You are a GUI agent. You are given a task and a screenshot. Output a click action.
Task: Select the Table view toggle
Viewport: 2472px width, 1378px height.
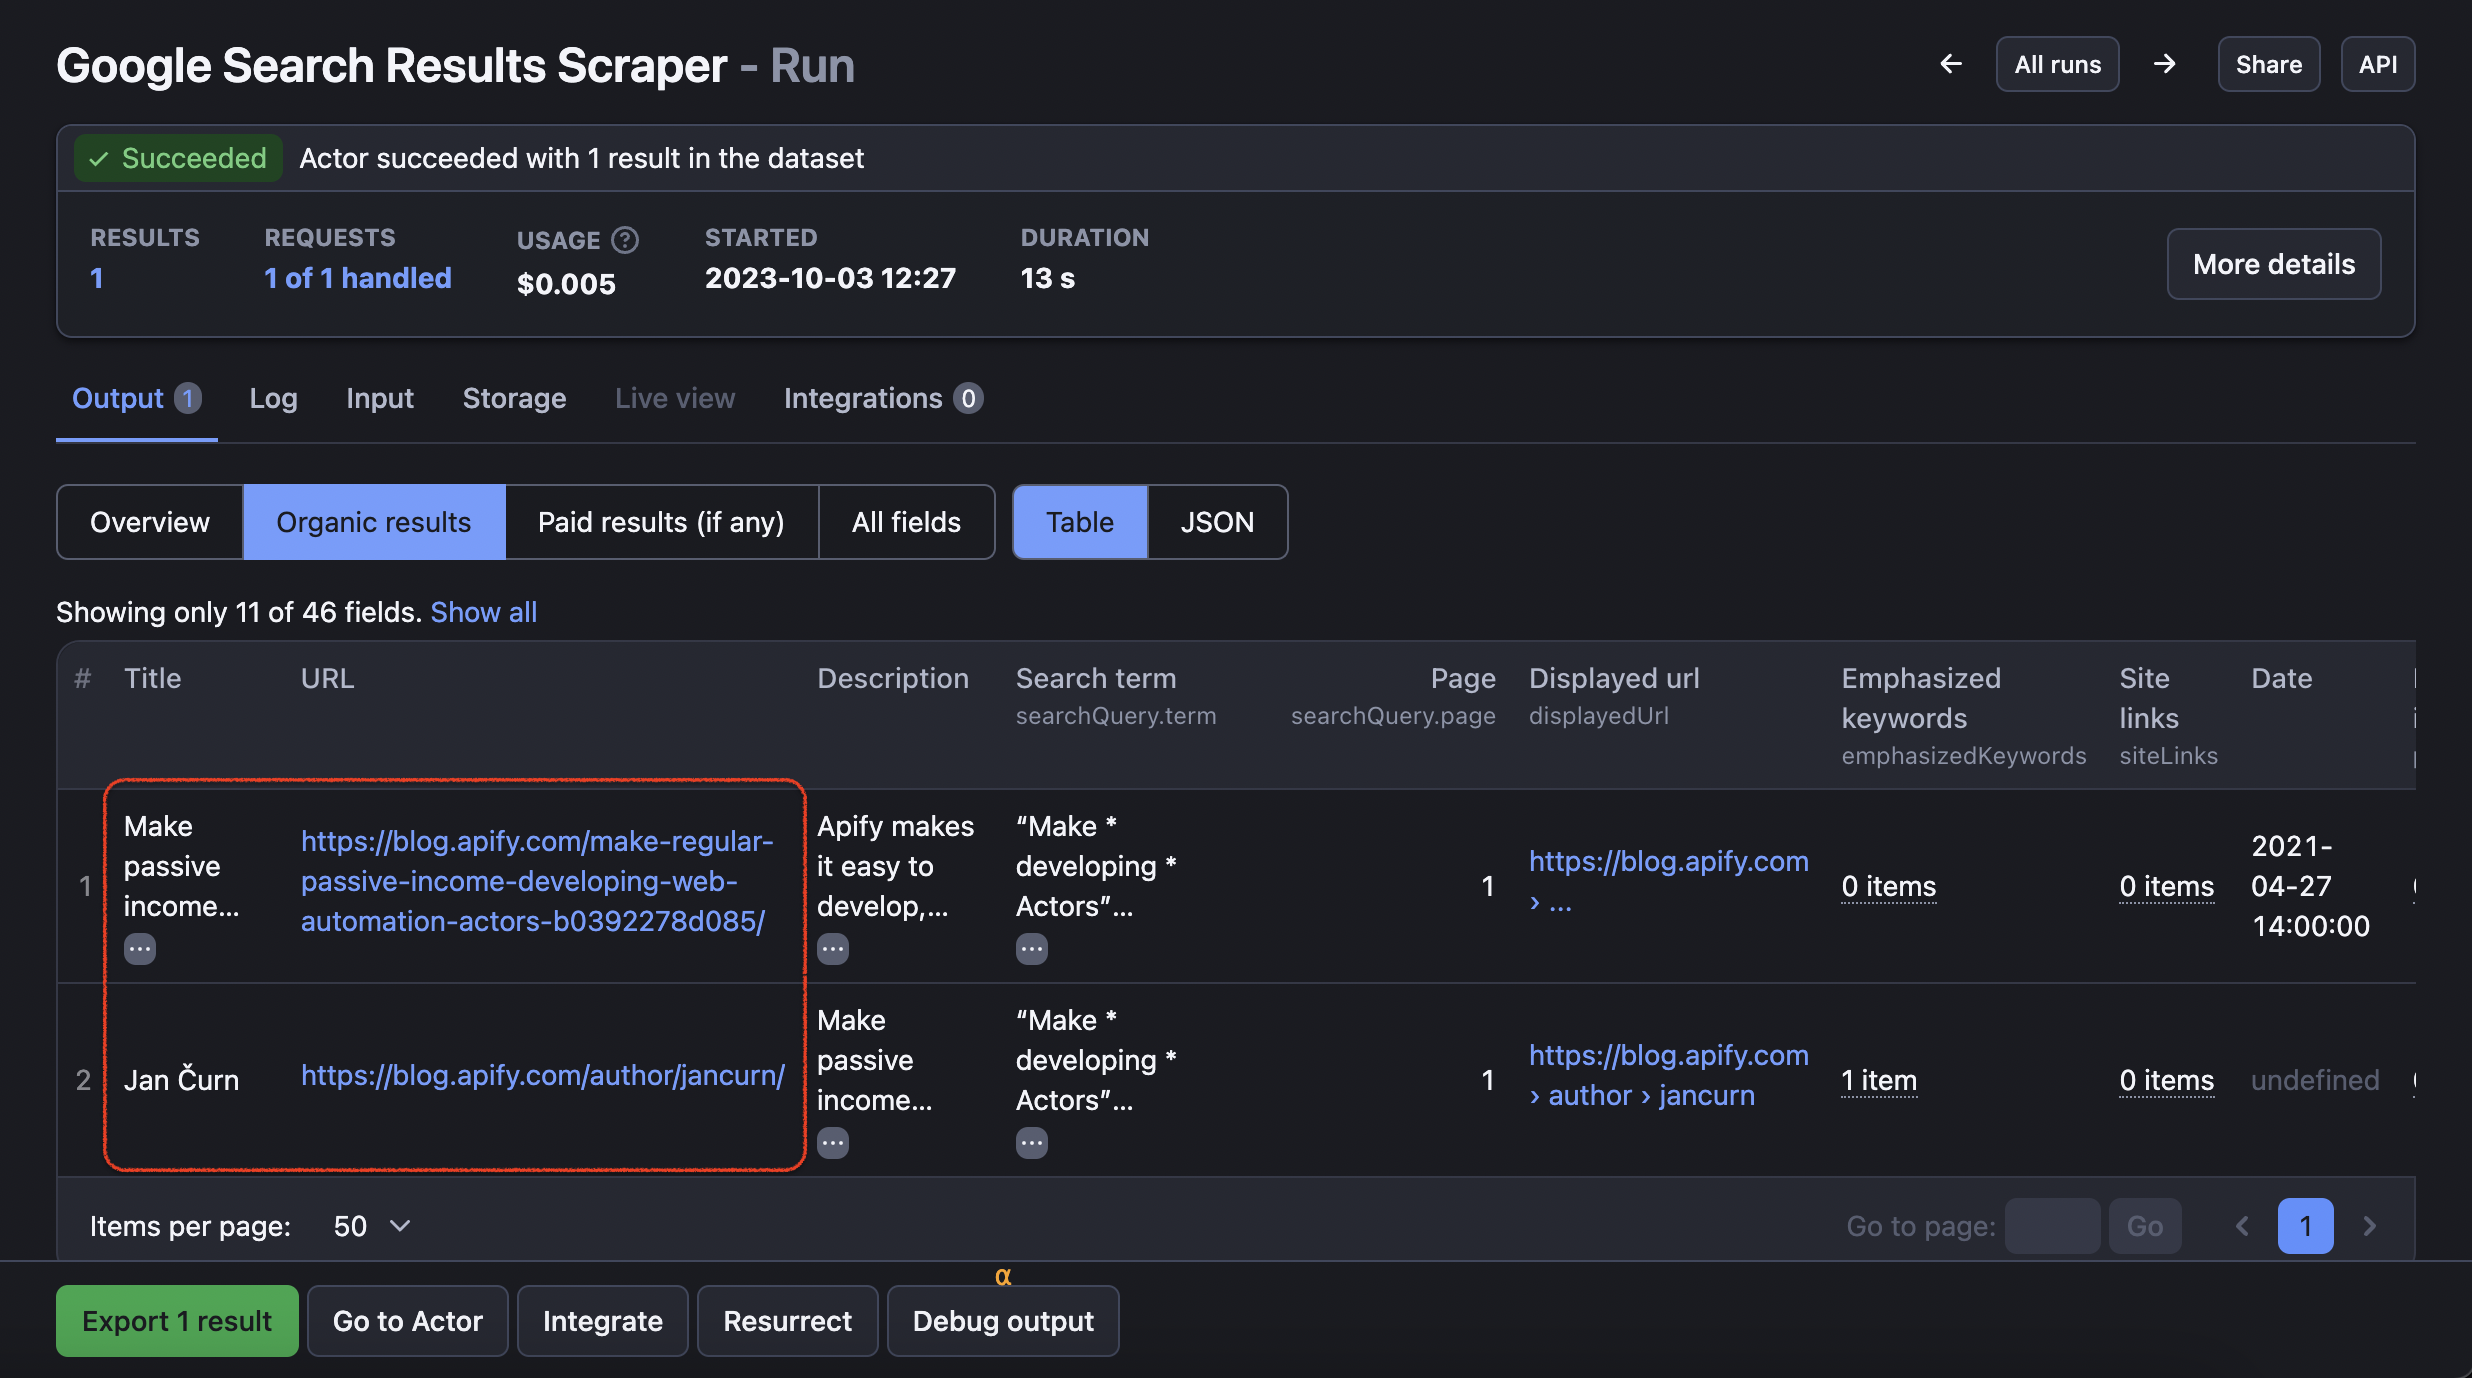pos(1079,521)
